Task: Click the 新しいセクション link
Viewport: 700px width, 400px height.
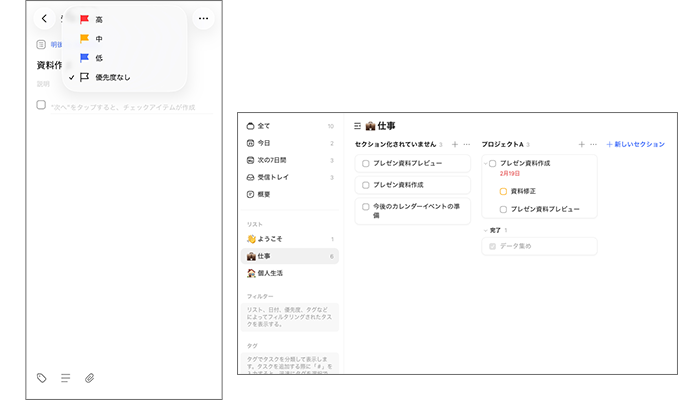Action: pos(635,145)
